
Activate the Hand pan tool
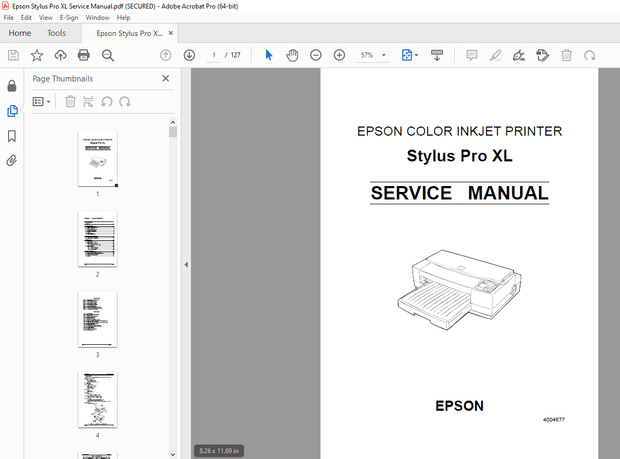292,55
